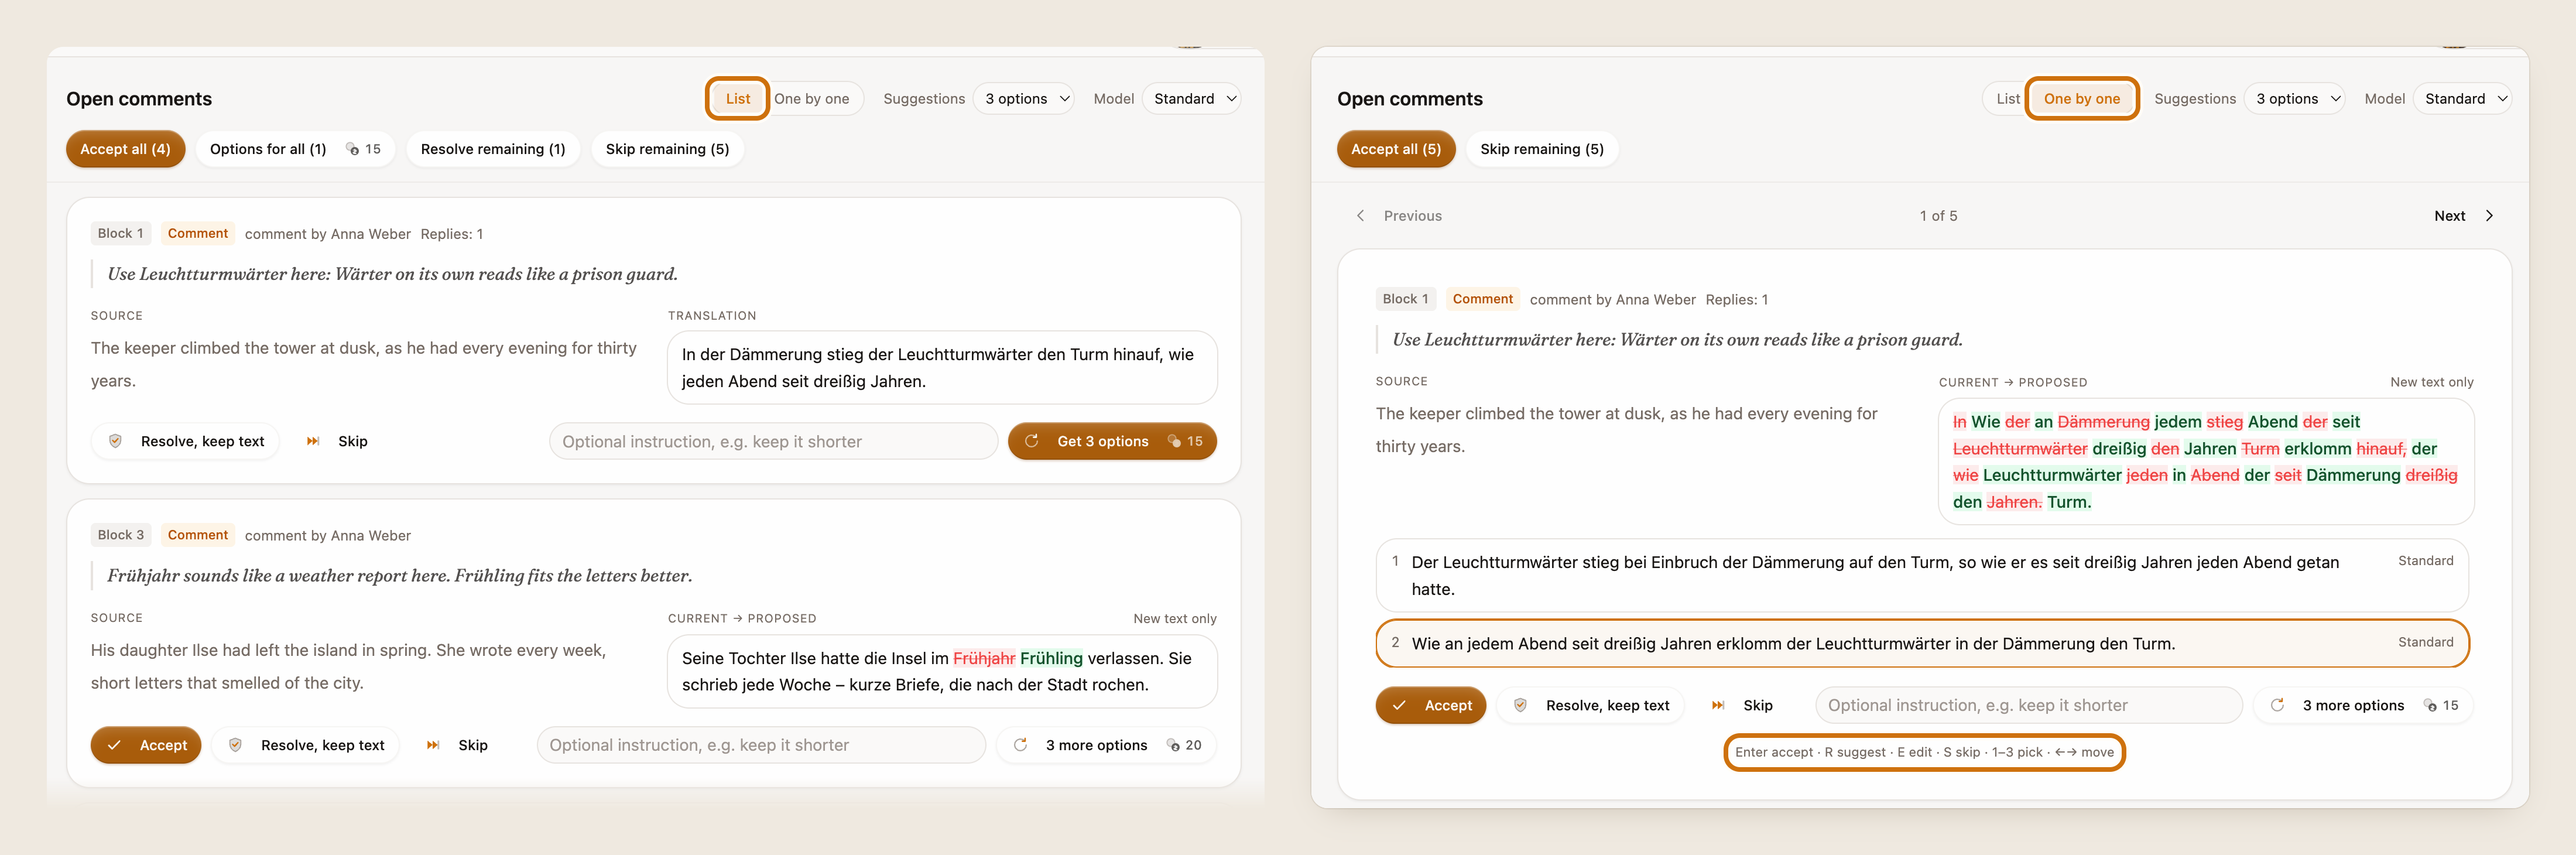Click Skip remaining (5) in left panel
This screenshot has height=855, width=2576.
click(x=667, y=149)
